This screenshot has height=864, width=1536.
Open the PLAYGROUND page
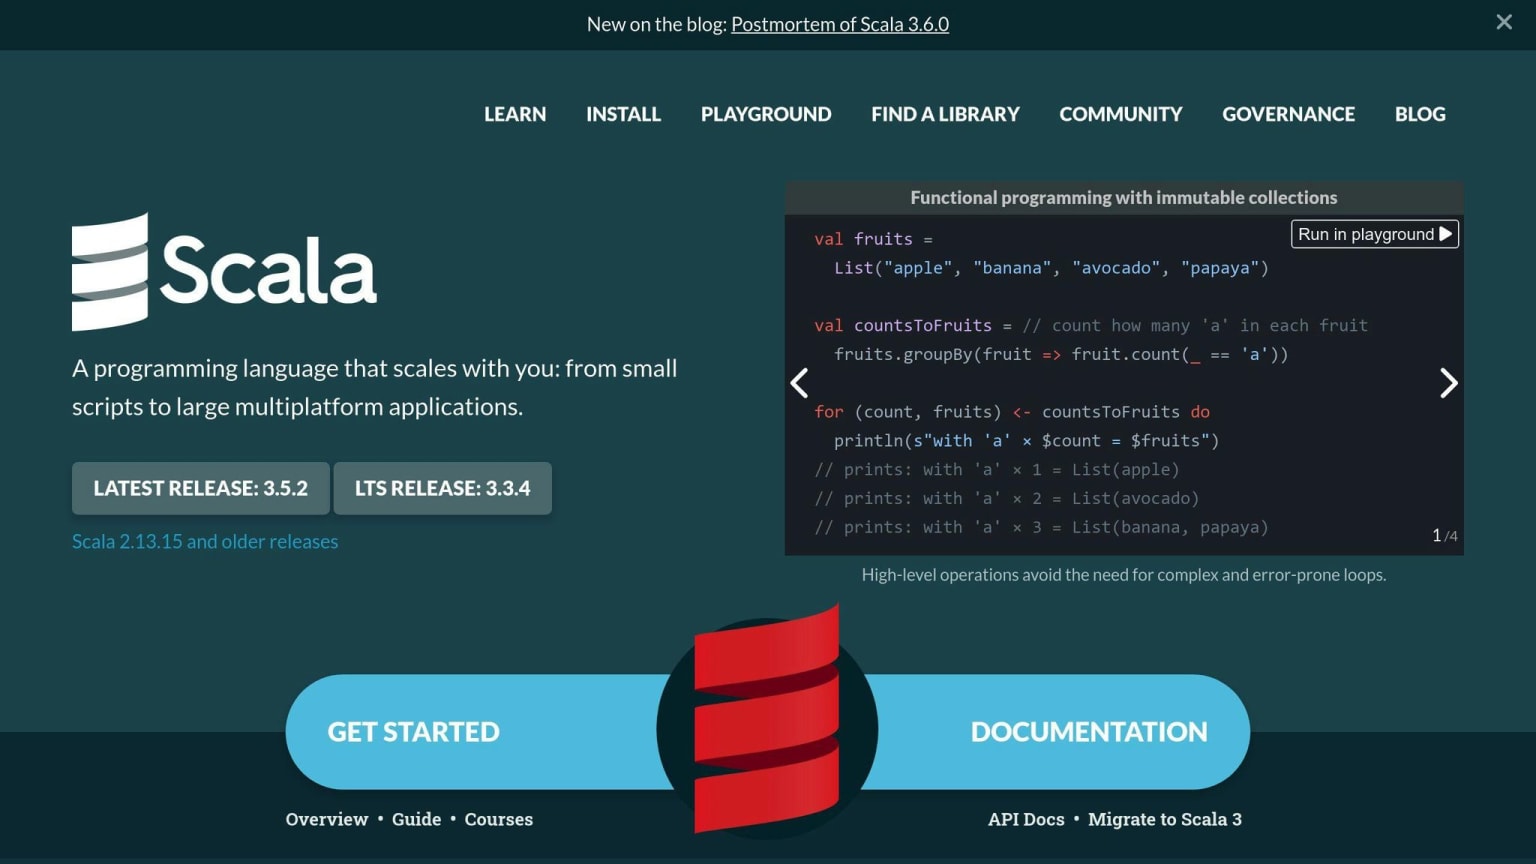[766, 114]
